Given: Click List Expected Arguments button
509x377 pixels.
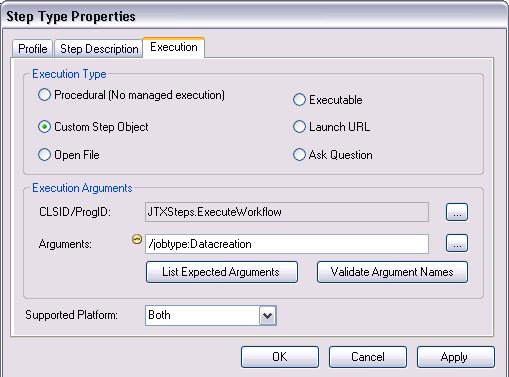Looking at the screenshot, I should [x=222, y=272].
